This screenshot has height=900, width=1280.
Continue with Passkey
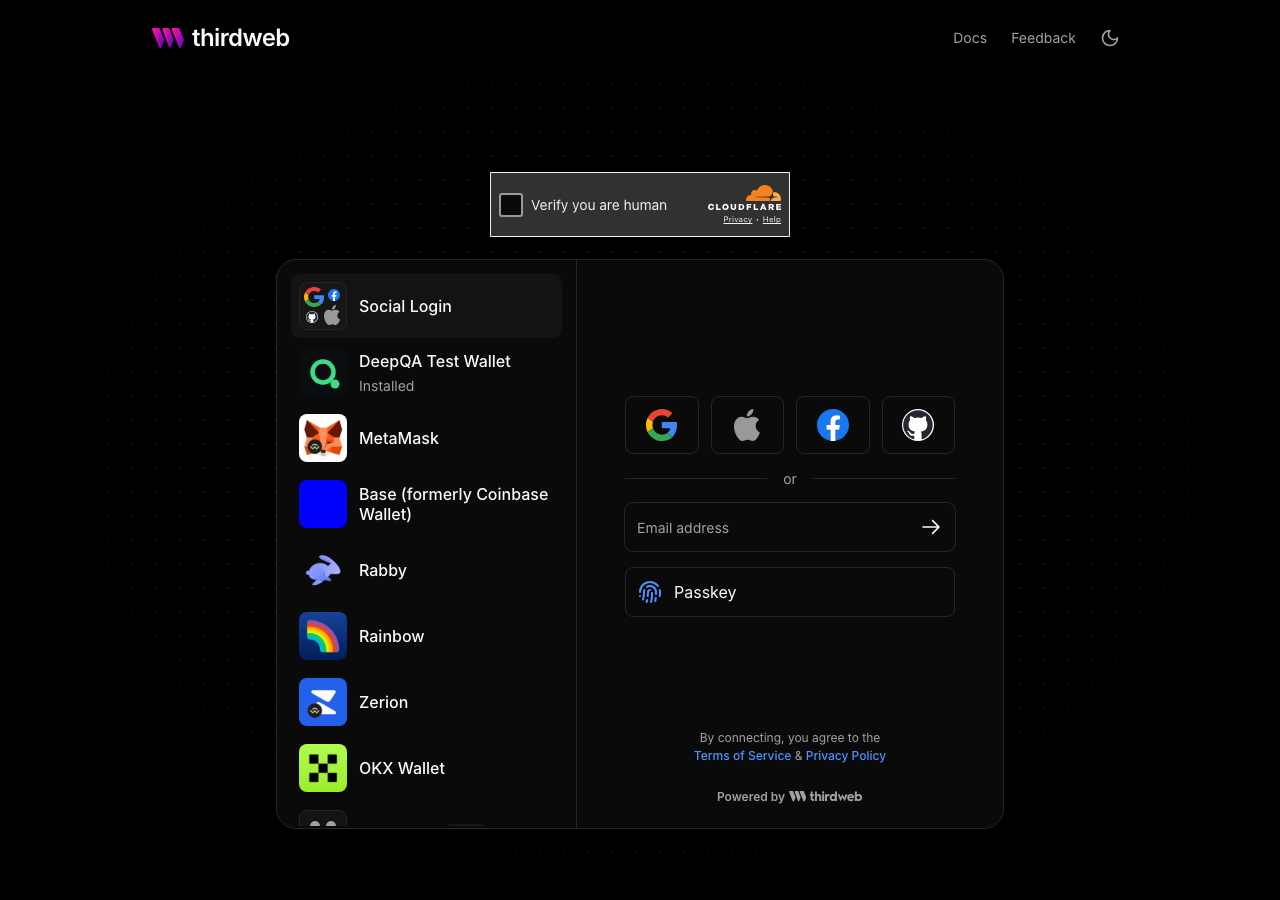[x=790, y=592]
